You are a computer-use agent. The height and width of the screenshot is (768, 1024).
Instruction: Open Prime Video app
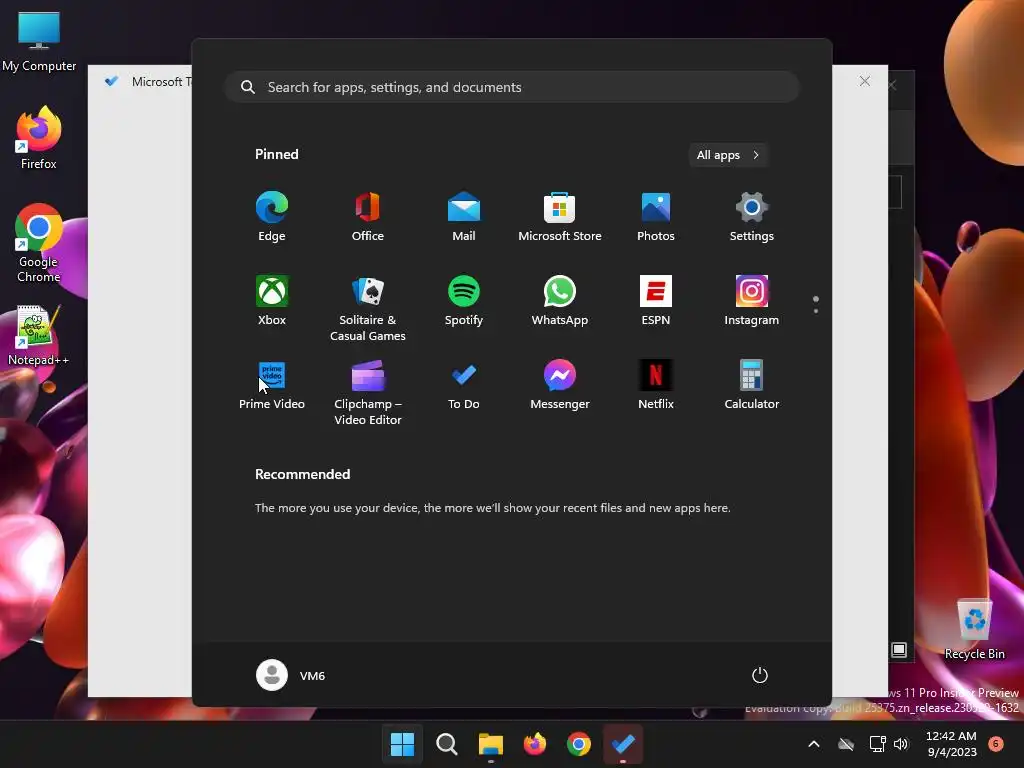coord(272,385)
